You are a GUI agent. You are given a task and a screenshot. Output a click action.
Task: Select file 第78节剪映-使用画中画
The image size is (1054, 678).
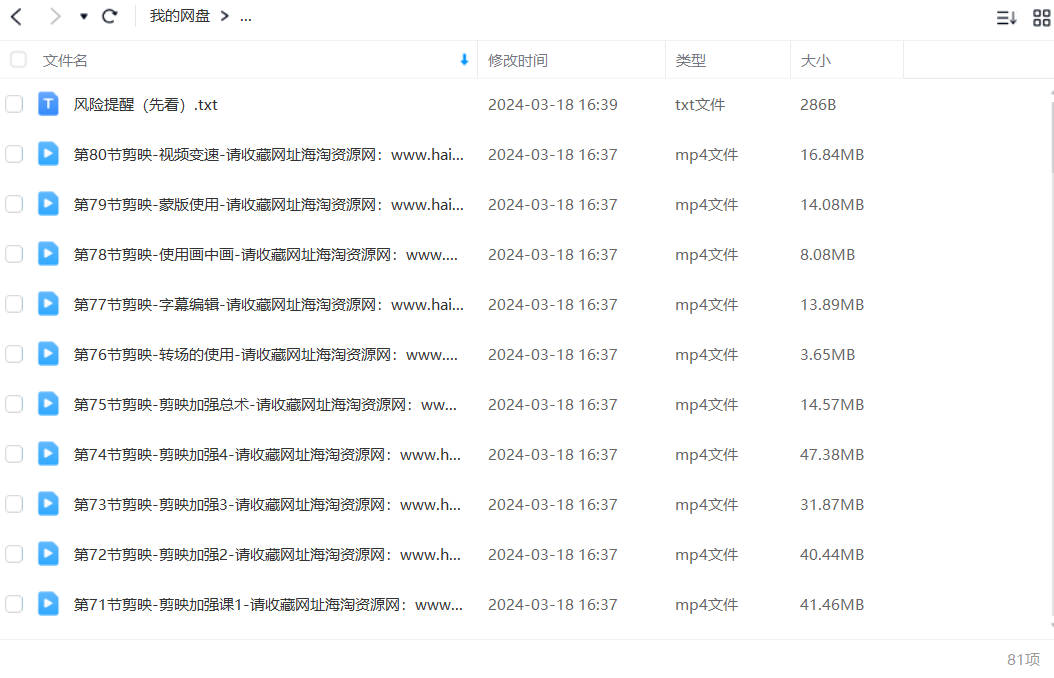(x=266, y=255)
